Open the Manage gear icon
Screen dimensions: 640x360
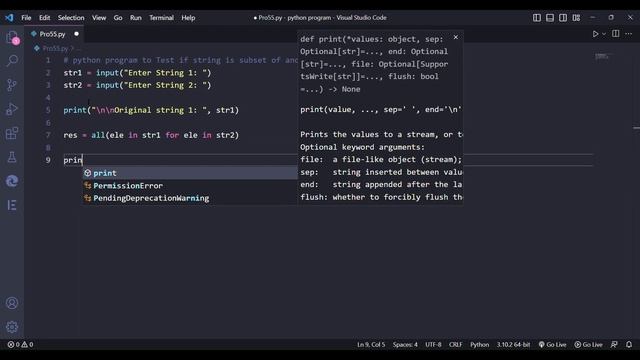[x=12, y=327]
